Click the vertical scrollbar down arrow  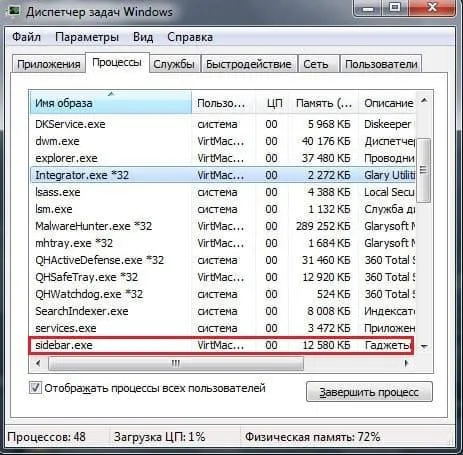pyautogui.click(x=424, y=347)
